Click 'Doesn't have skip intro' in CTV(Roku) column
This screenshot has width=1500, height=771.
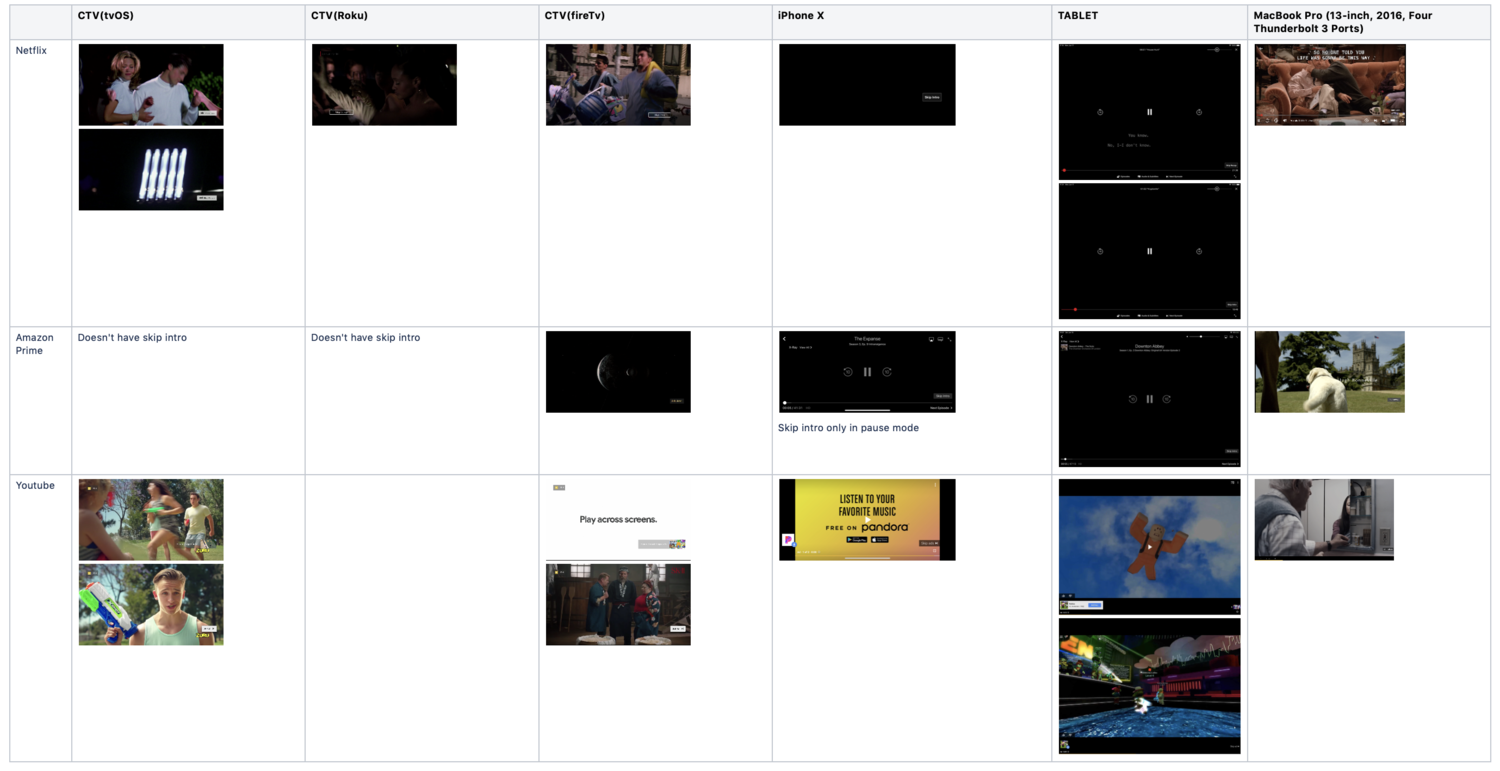pos(365,337)
